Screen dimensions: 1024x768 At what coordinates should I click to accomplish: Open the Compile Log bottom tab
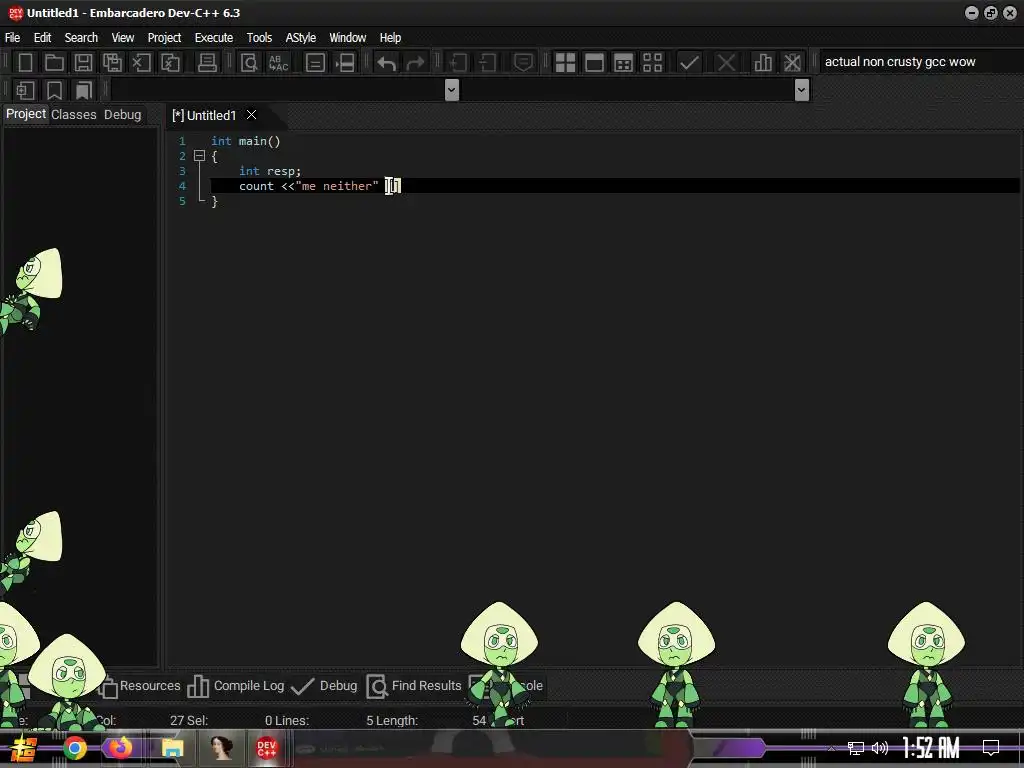pos(236,686)
